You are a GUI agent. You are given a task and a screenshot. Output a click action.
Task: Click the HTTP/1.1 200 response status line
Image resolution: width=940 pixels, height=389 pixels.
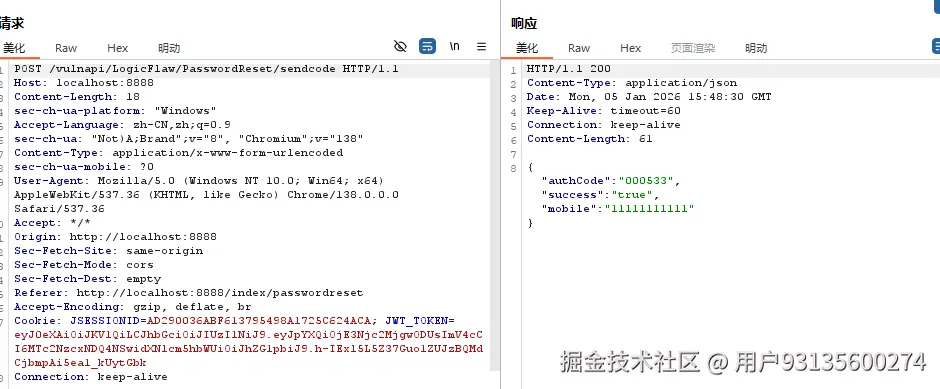[568, 69]
